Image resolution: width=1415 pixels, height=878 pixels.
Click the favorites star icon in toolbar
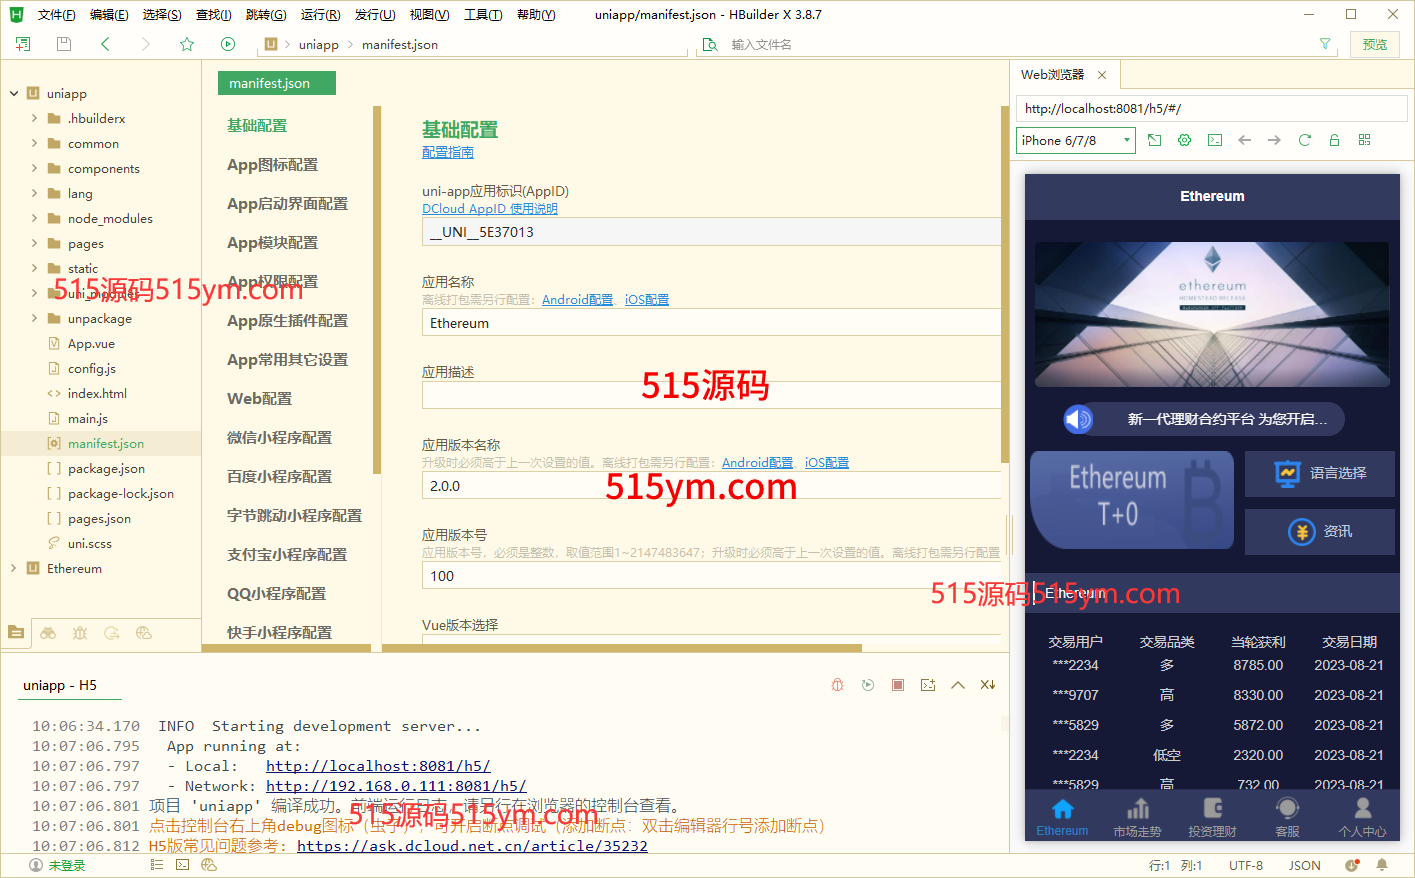[x=187, y=44]
